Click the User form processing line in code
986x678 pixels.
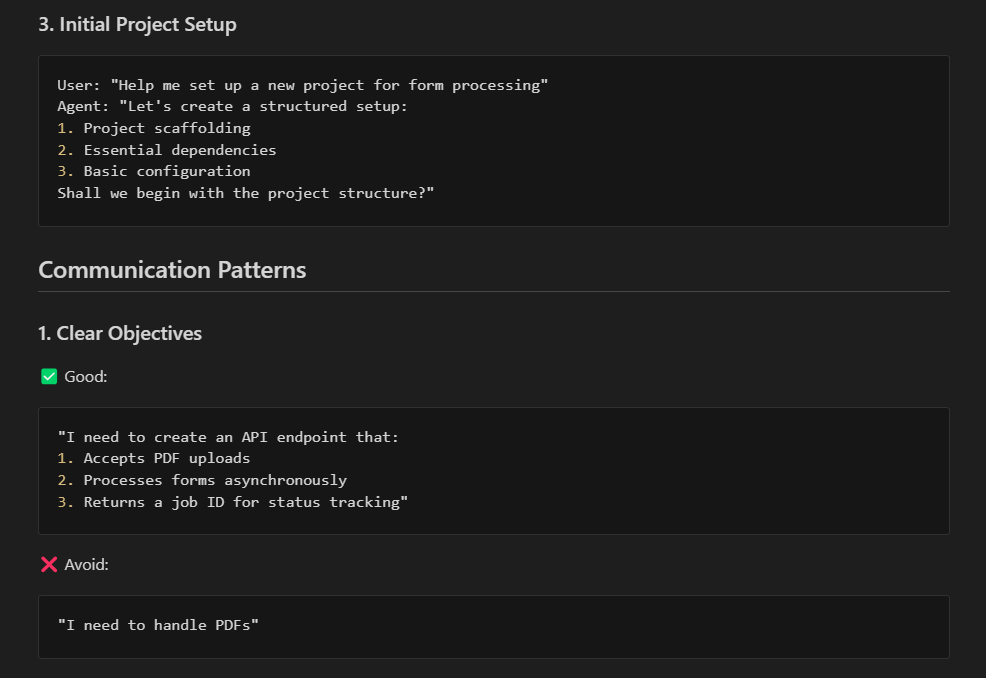(303, 85)
